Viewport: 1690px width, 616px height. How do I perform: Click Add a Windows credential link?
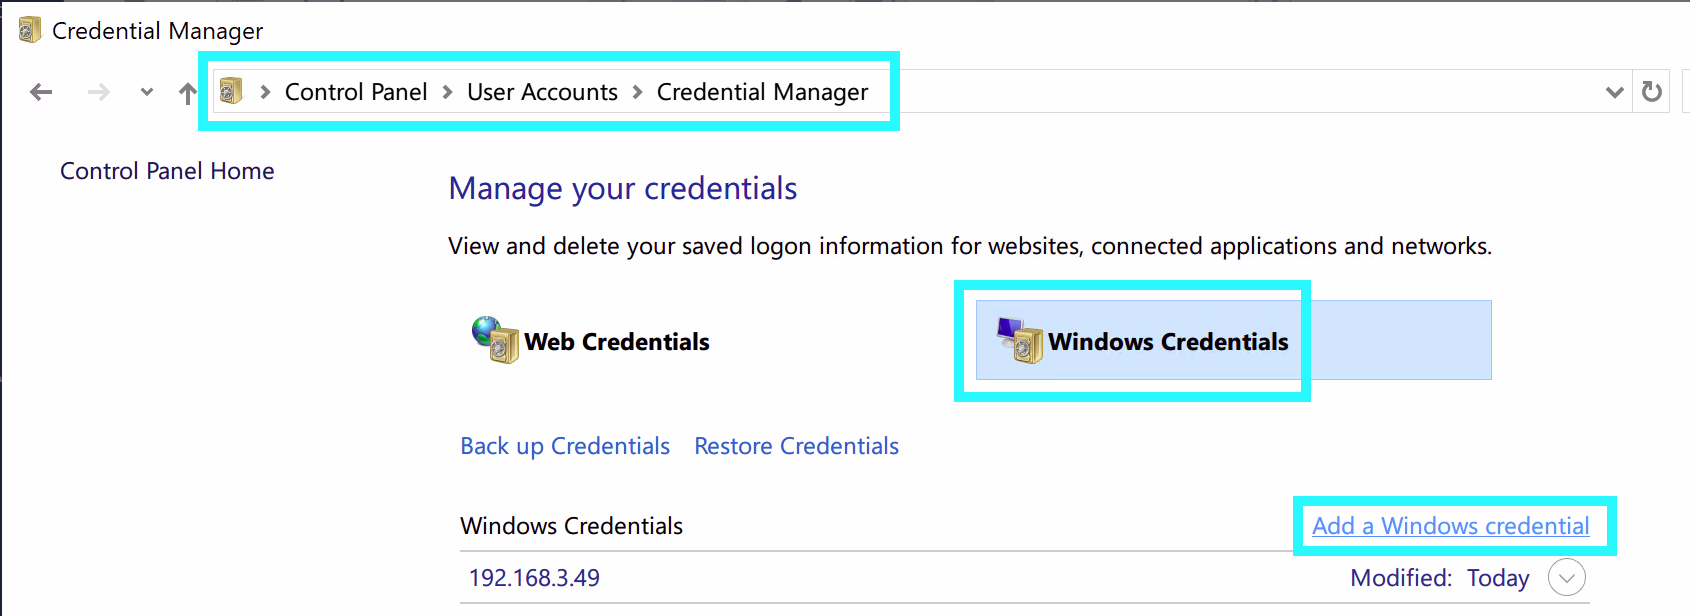click(x=1450, y=526)
